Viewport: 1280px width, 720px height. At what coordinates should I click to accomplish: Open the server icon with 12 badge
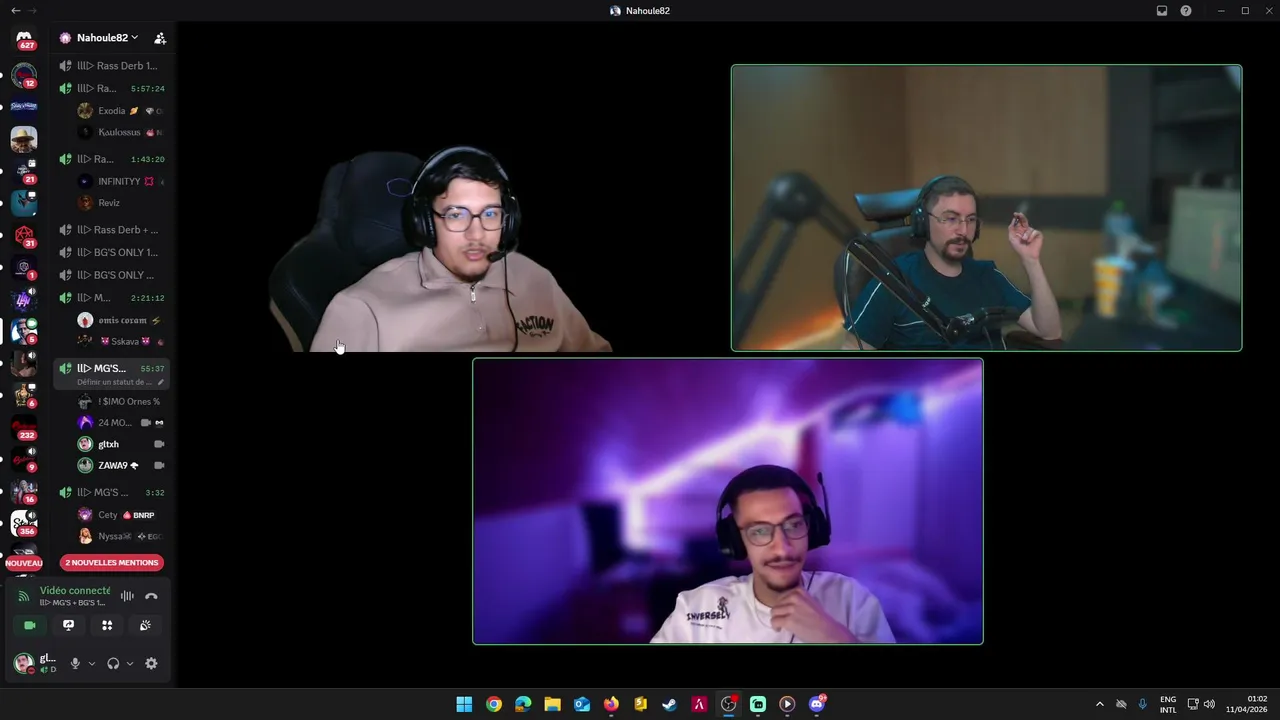tap(24, 75)
